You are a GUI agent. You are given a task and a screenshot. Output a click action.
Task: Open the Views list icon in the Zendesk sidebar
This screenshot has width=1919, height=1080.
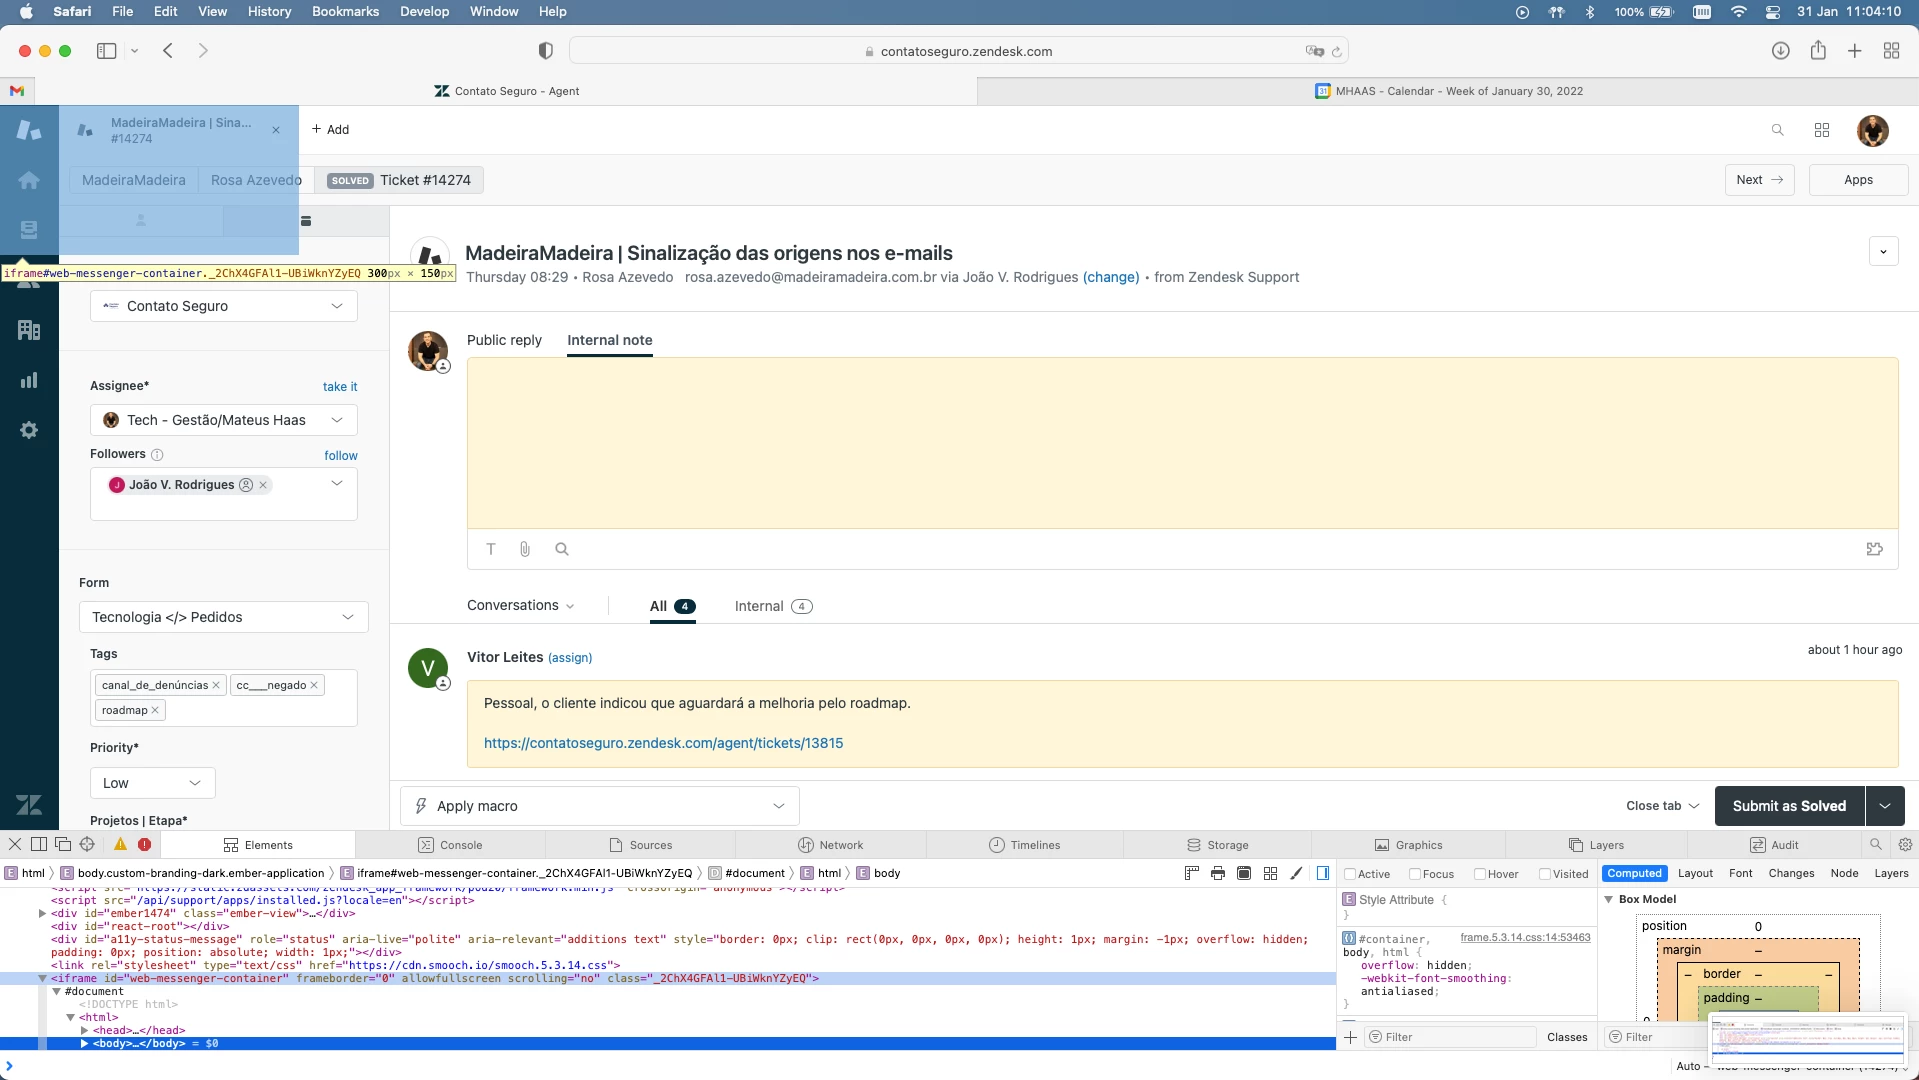(x=29, y=230)
